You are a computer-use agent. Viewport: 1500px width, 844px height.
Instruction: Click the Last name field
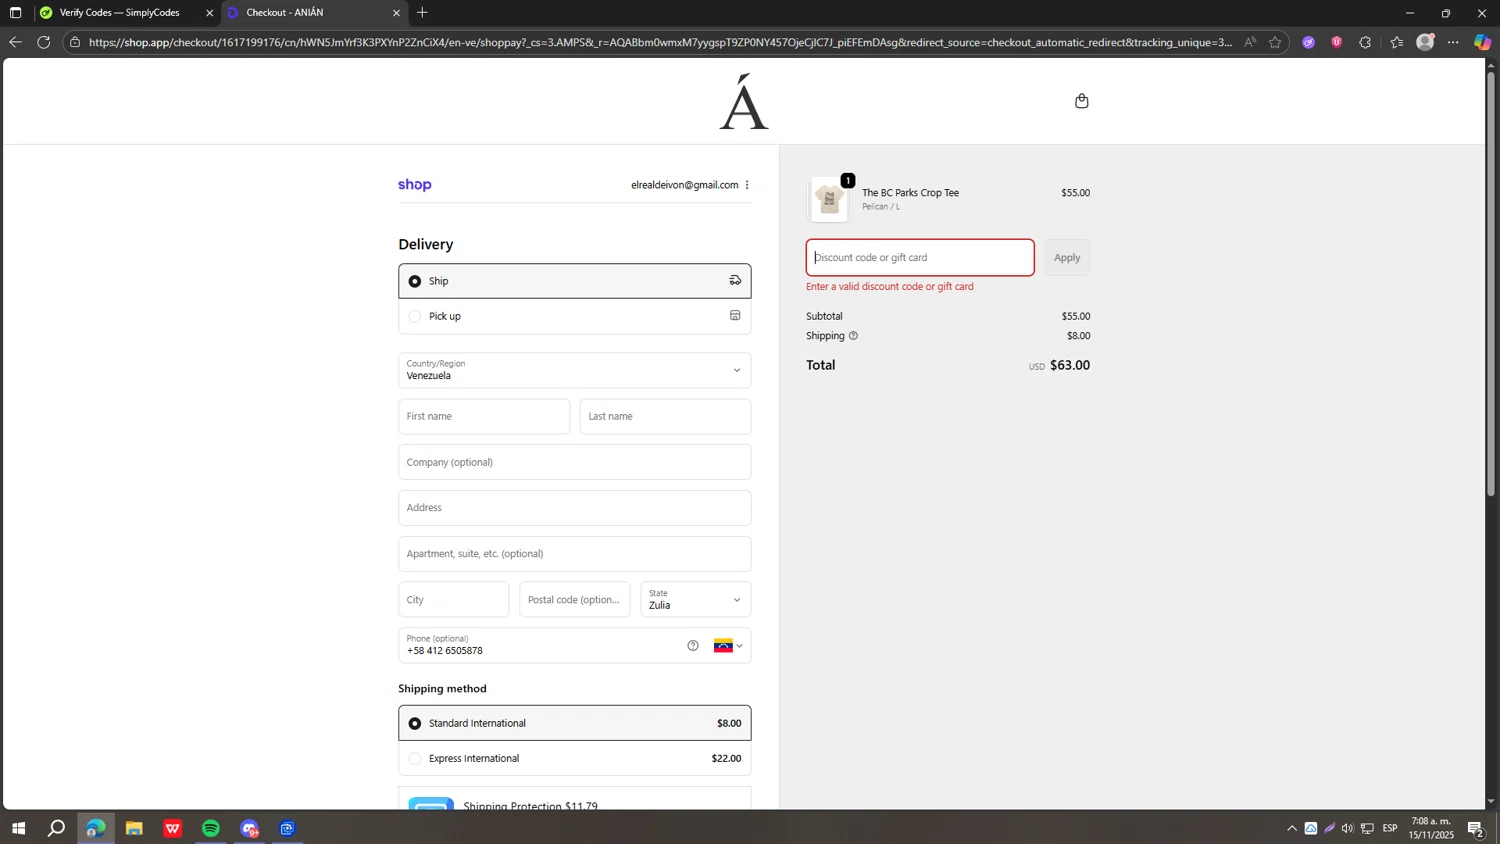coord(665,416)
